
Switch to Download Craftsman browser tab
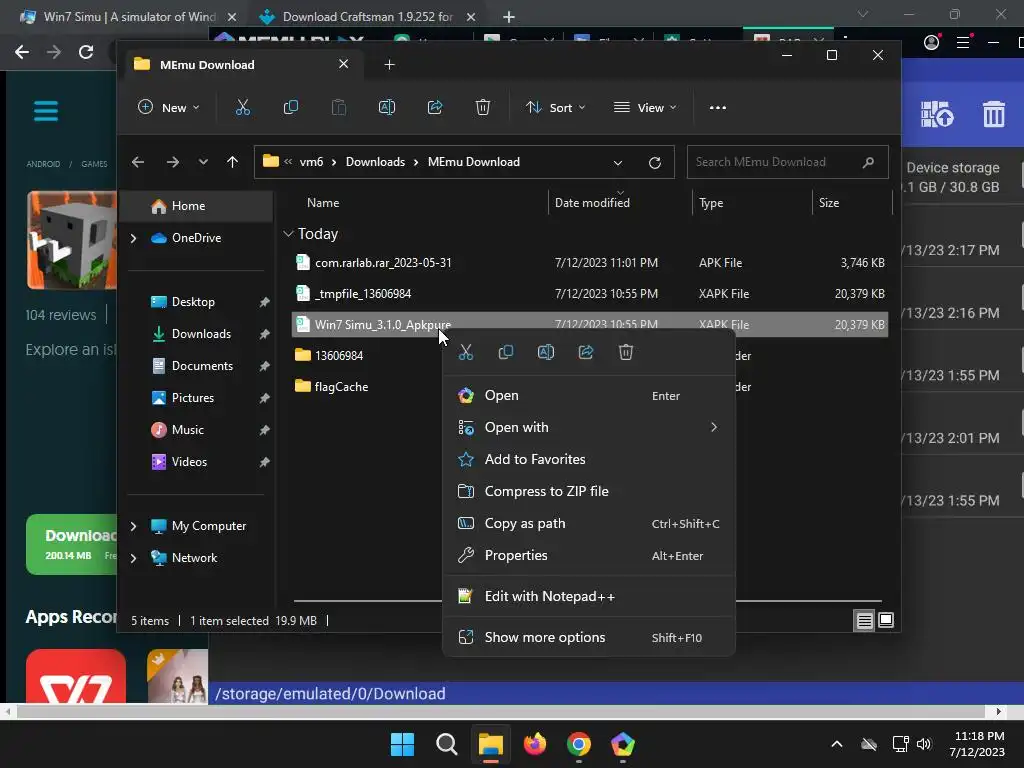369,17
